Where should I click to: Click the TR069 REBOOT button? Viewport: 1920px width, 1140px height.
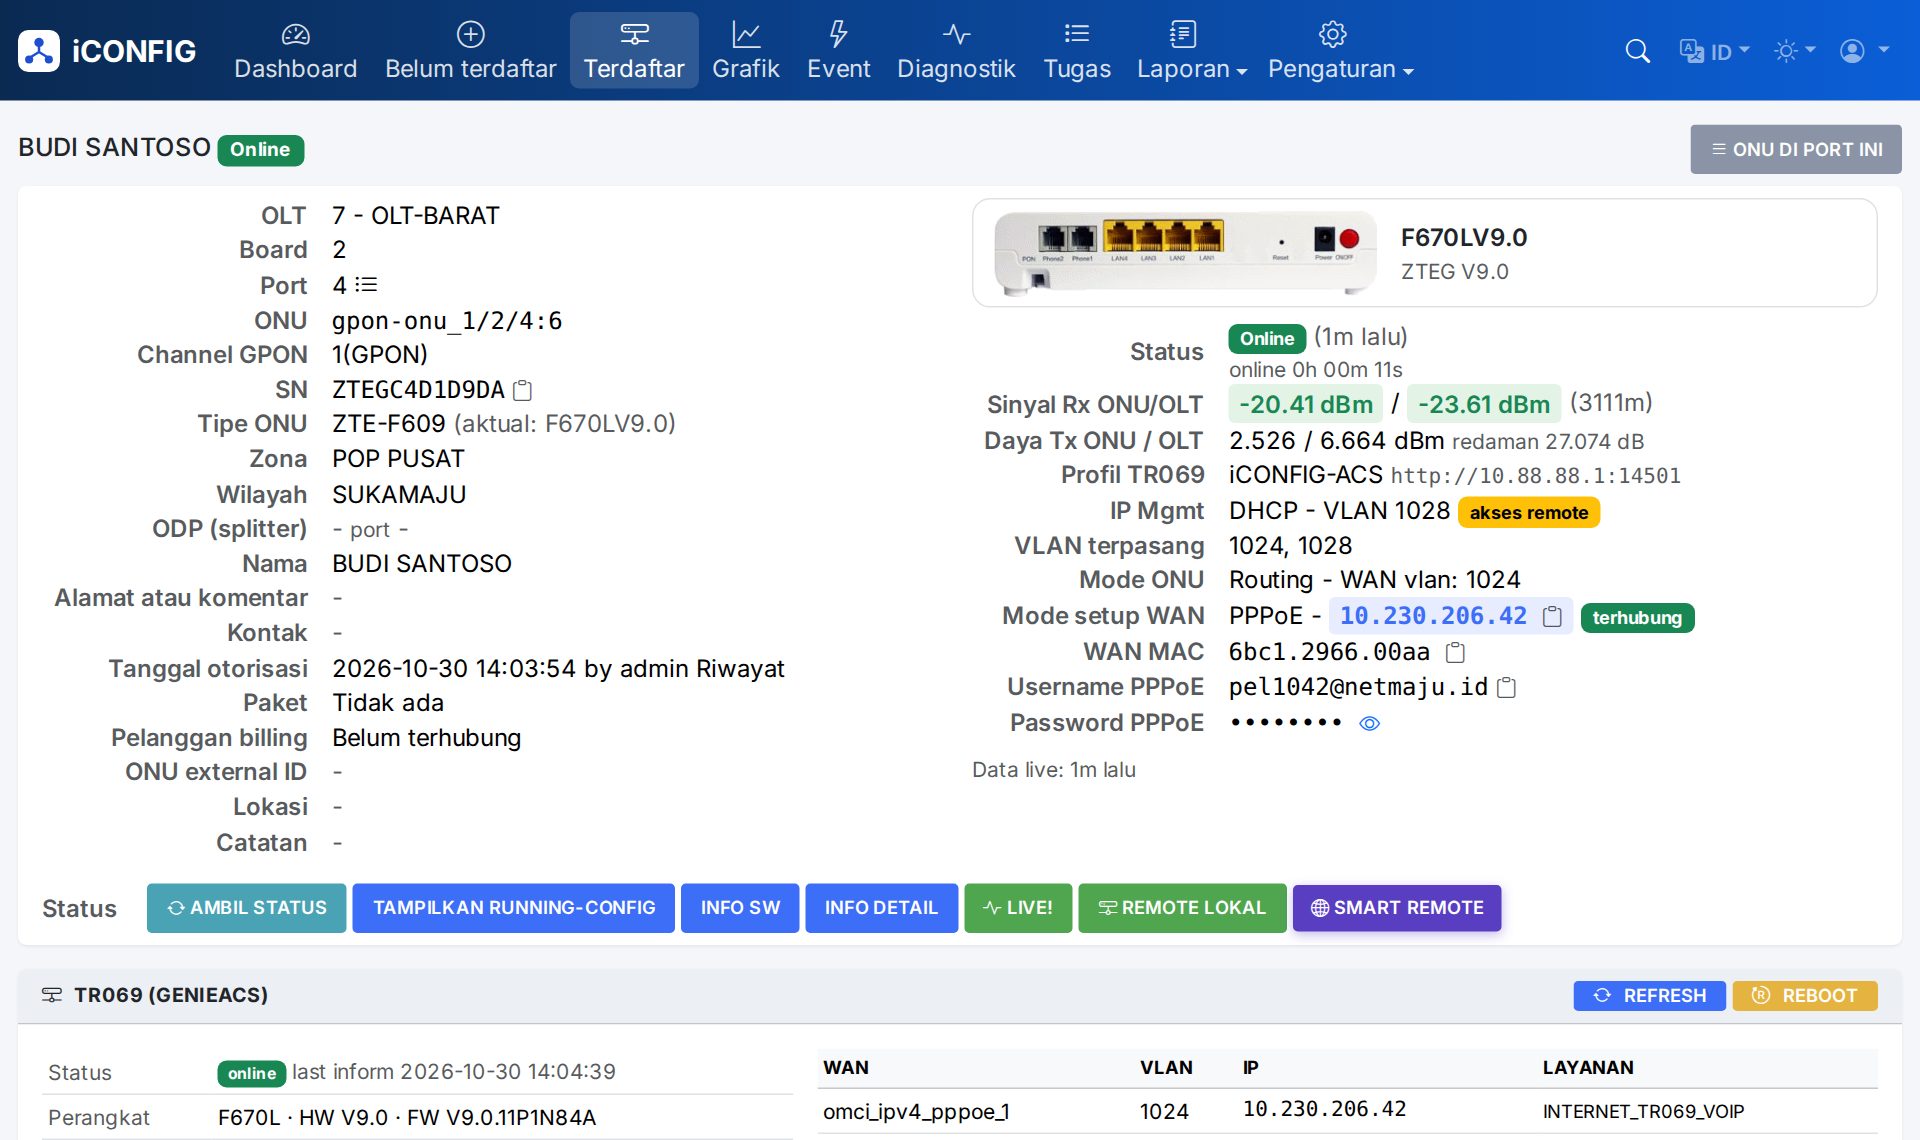point(1805,996)
